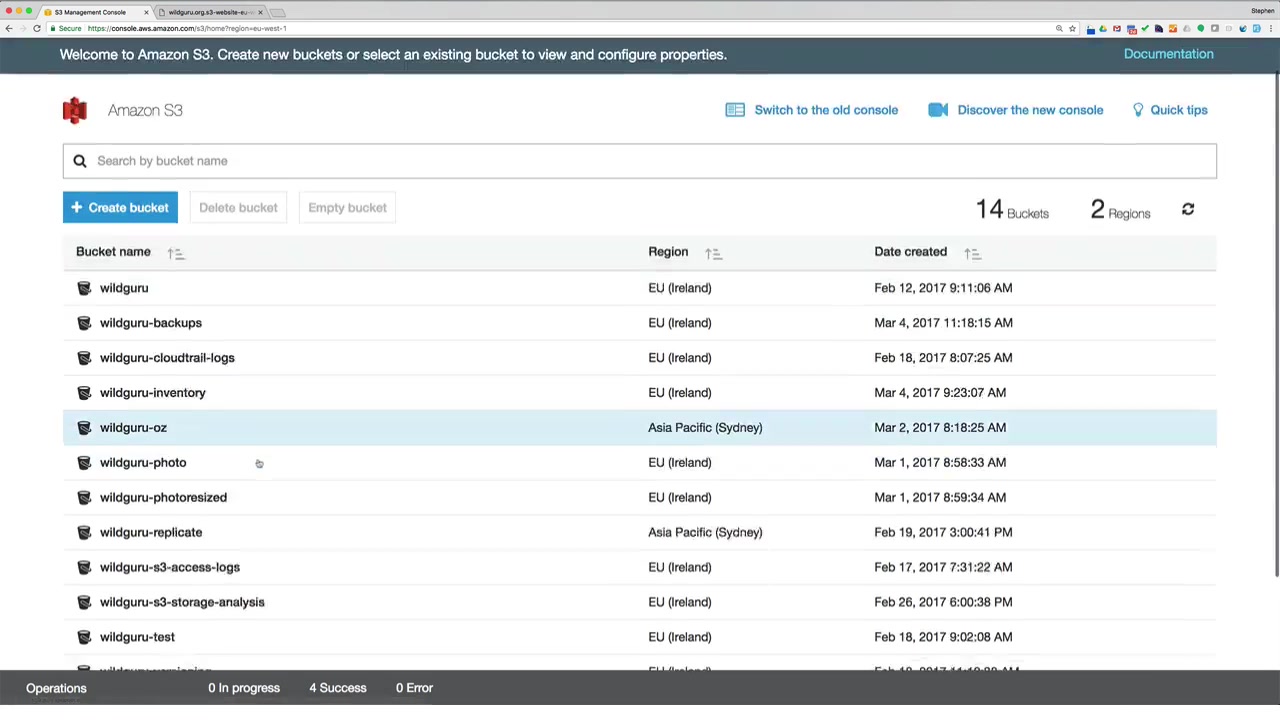Switch to the wildguru.org.s3-website tab
The width and height of the screenshot is (1280, 720).
(210, 12)
